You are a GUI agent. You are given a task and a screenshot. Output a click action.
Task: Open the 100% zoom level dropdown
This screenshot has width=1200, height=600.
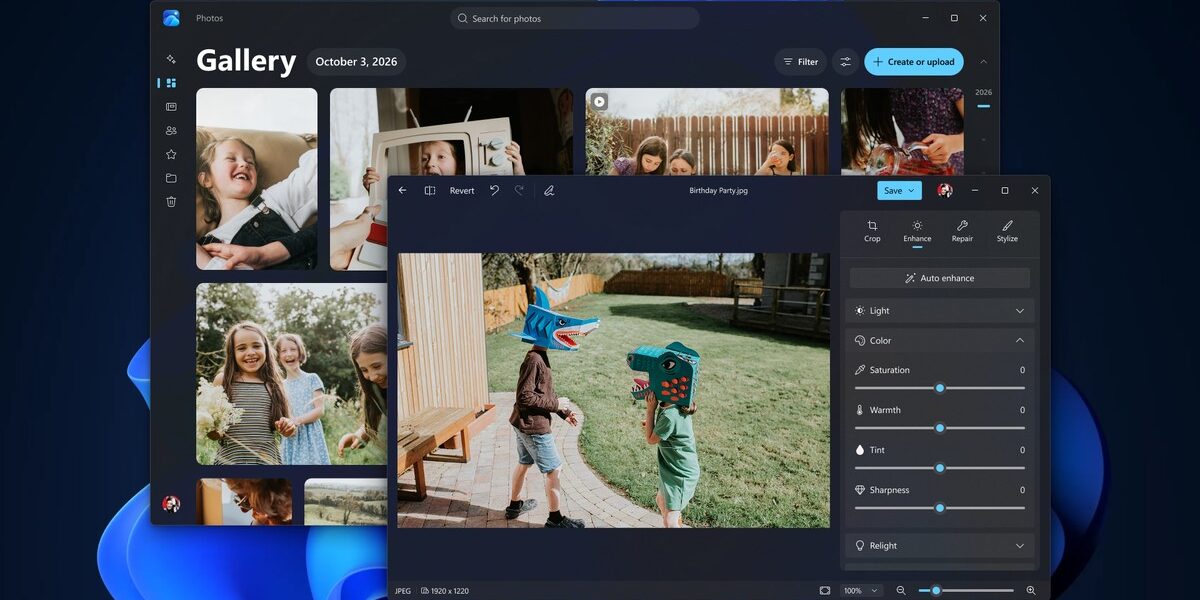click(860, 591)
